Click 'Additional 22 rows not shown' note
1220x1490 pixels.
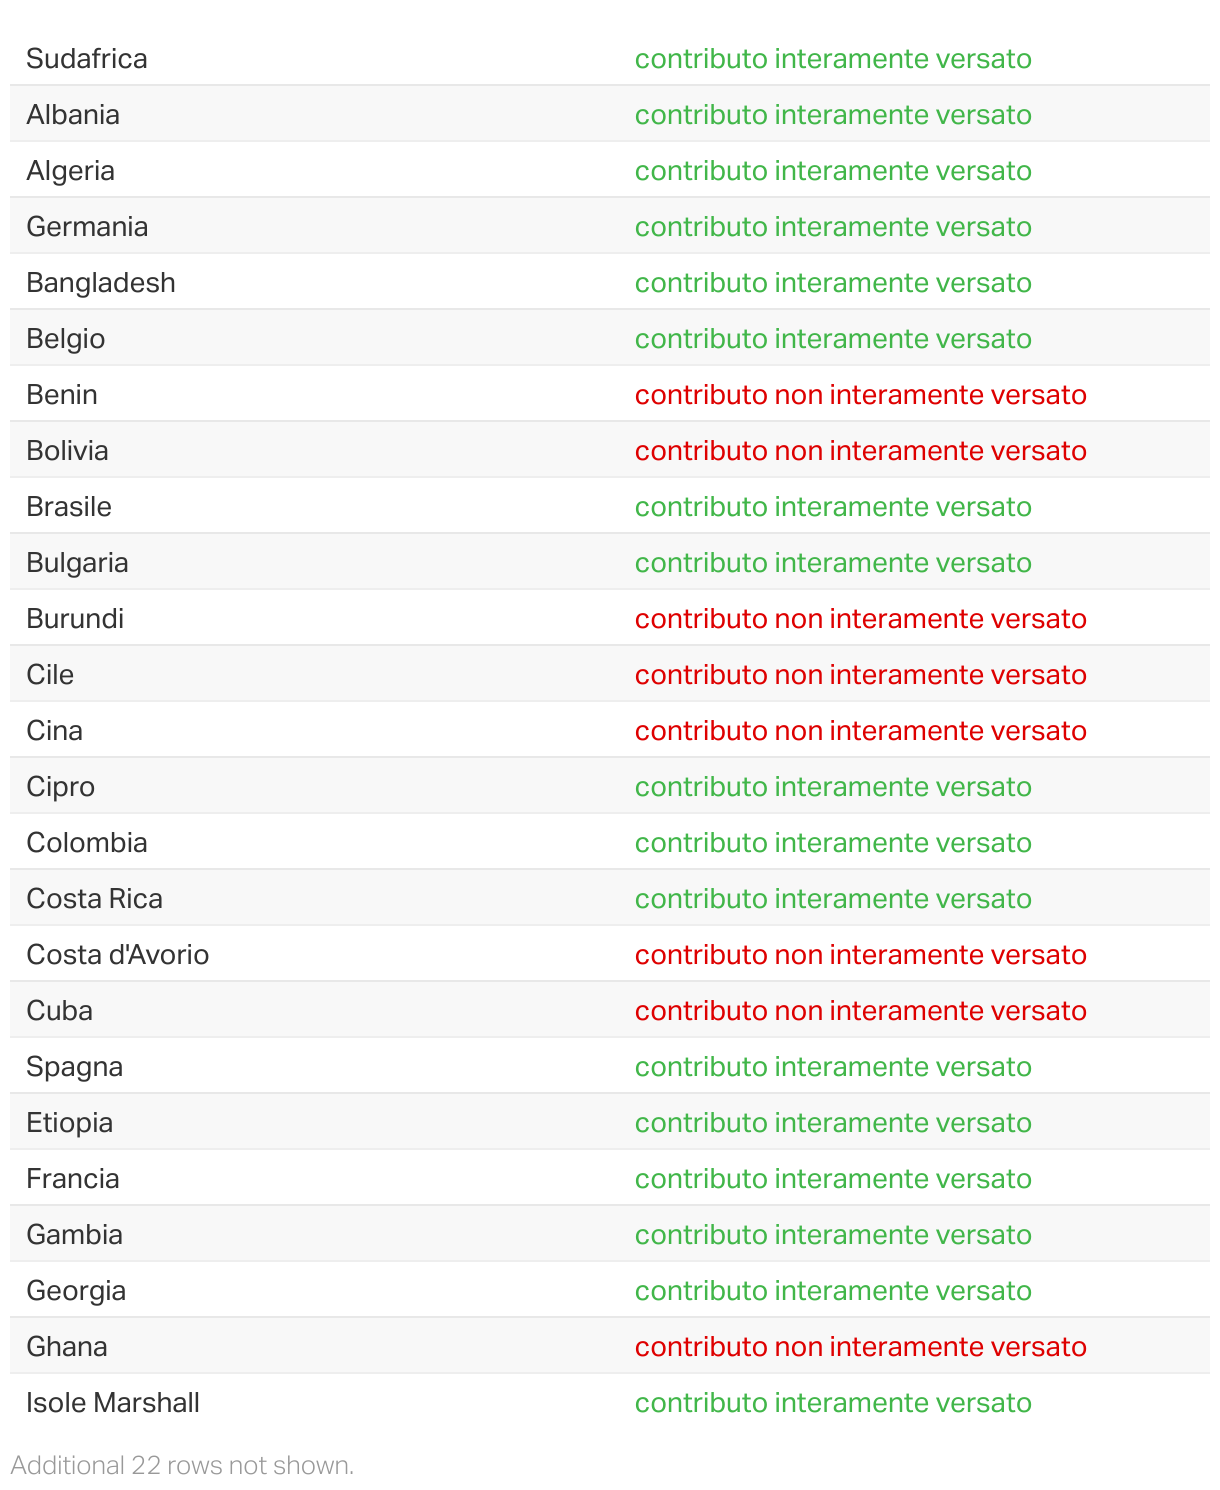(x=182, y=1465)
